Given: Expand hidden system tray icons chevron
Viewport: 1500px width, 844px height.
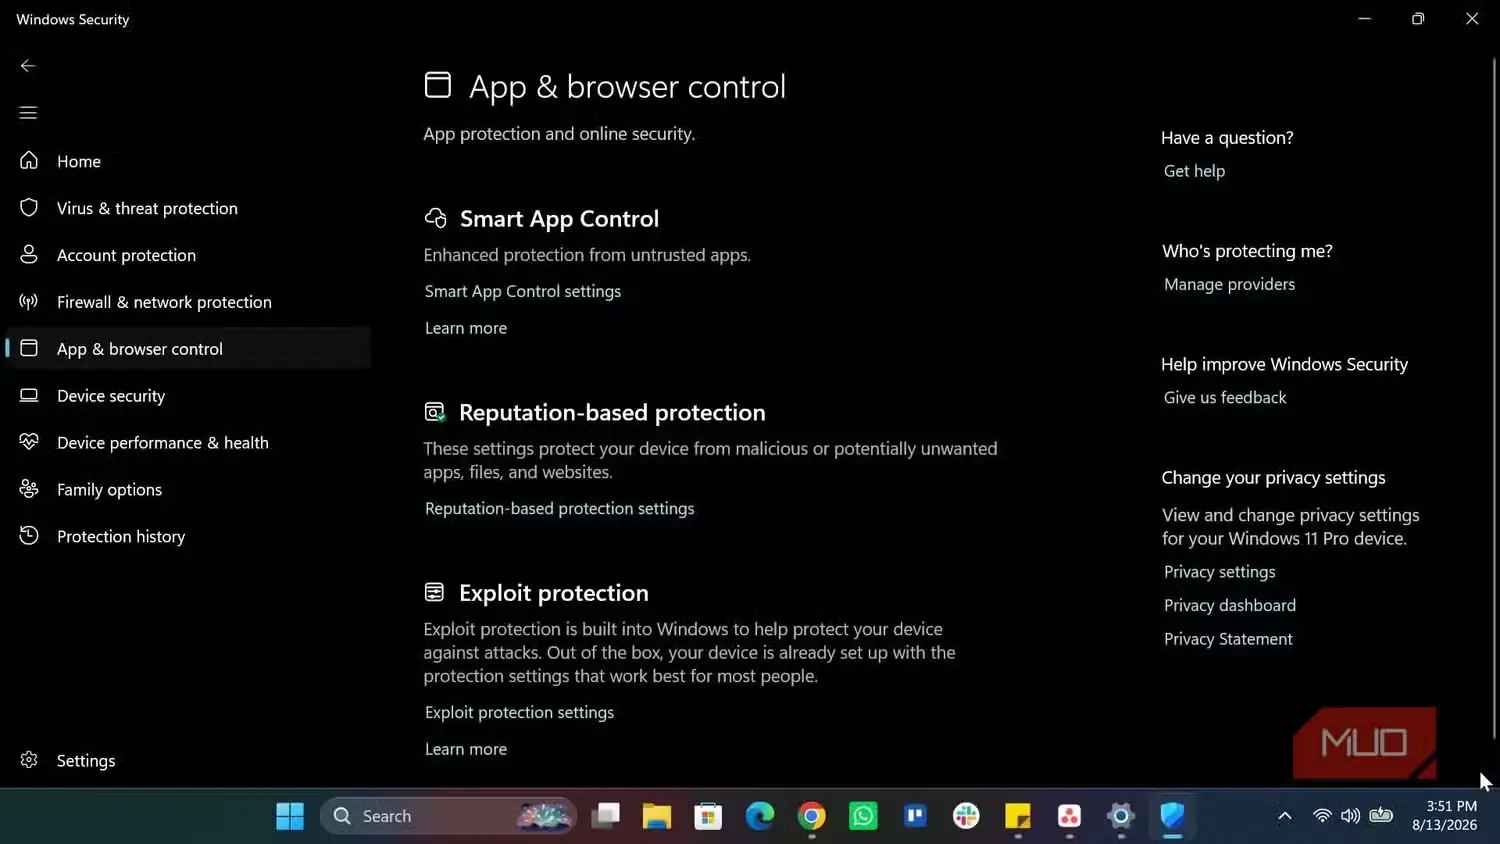Looking at the screenshot, I should click(1285, 816).
